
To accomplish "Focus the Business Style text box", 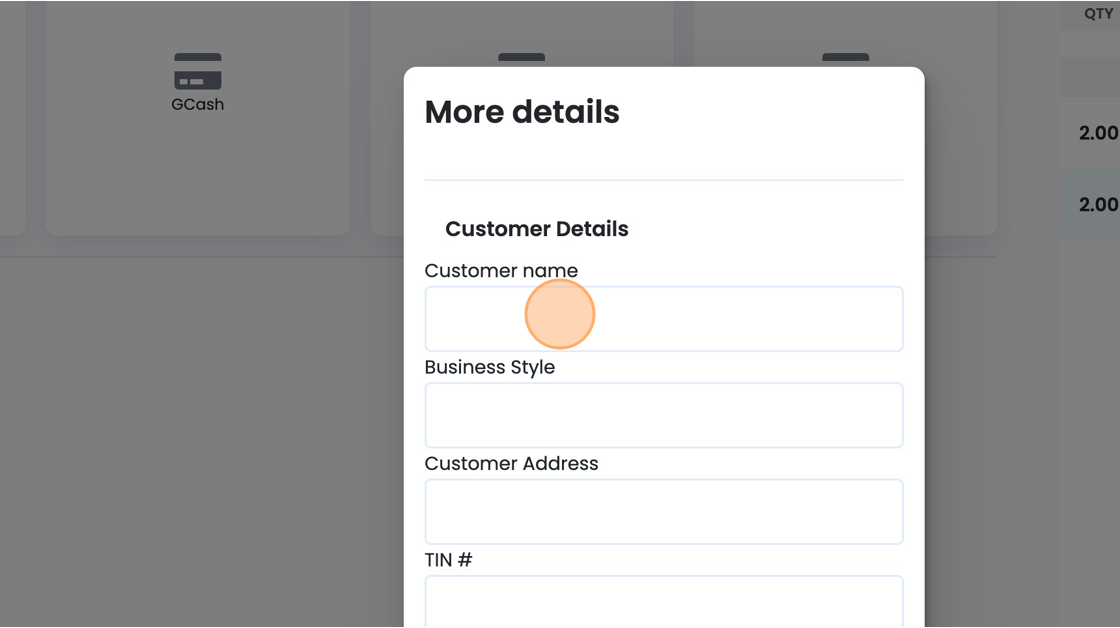I will pos(664,415).
